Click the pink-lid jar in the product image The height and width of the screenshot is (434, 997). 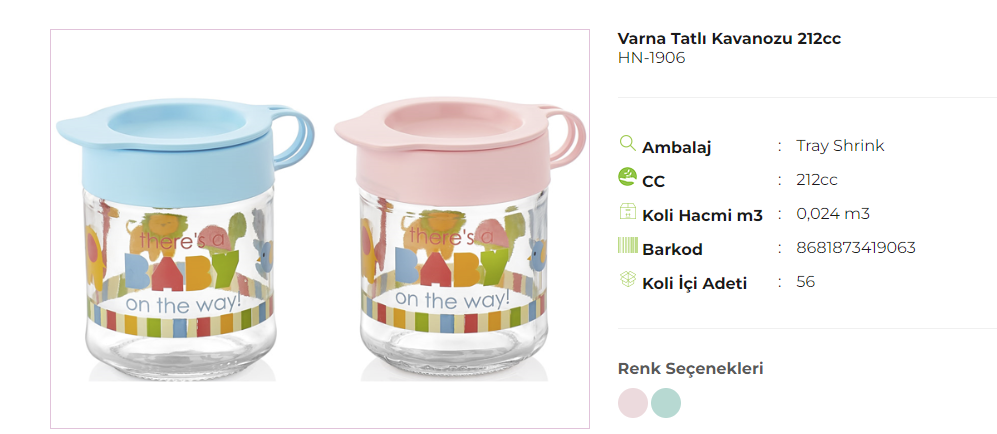point(459,238)
